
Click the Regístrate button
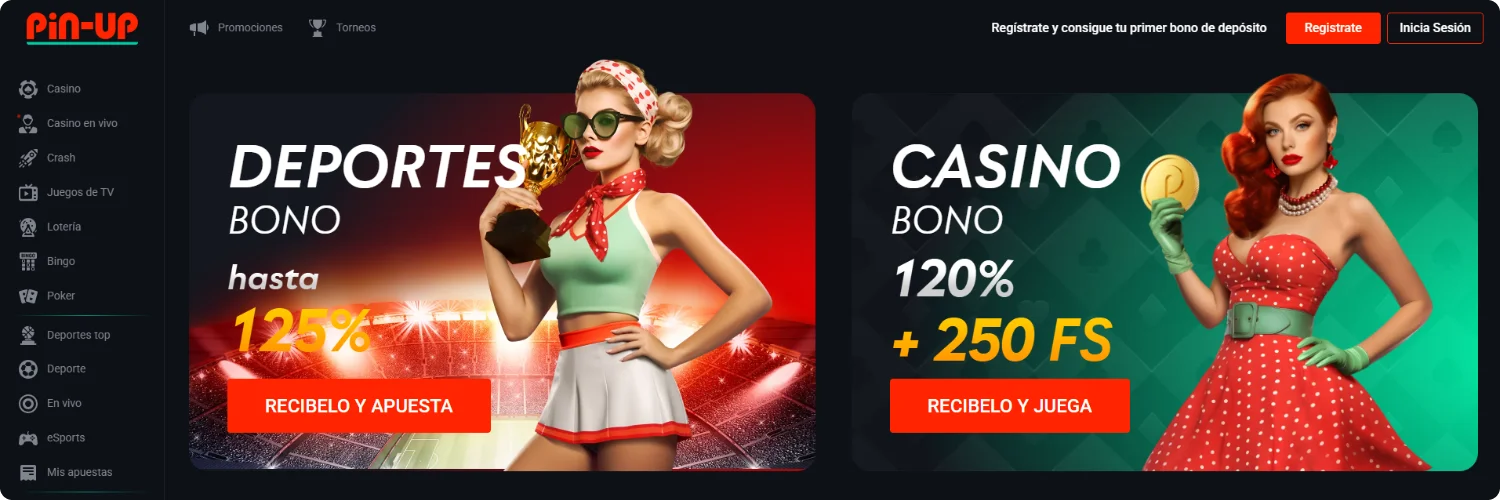pos(1333,28)
